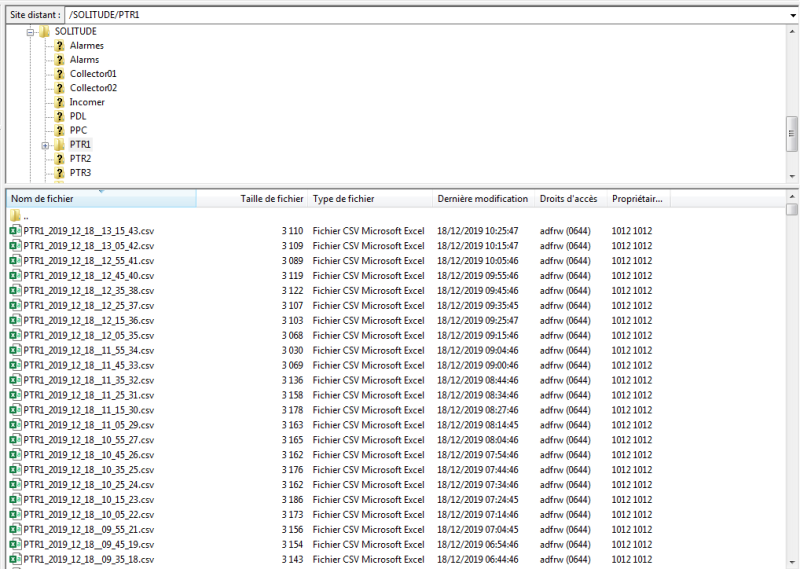Select file PTR1_2019_12_18__10_05_22.csv
This screenshot has width=800, height=569.
pos(89,515)
